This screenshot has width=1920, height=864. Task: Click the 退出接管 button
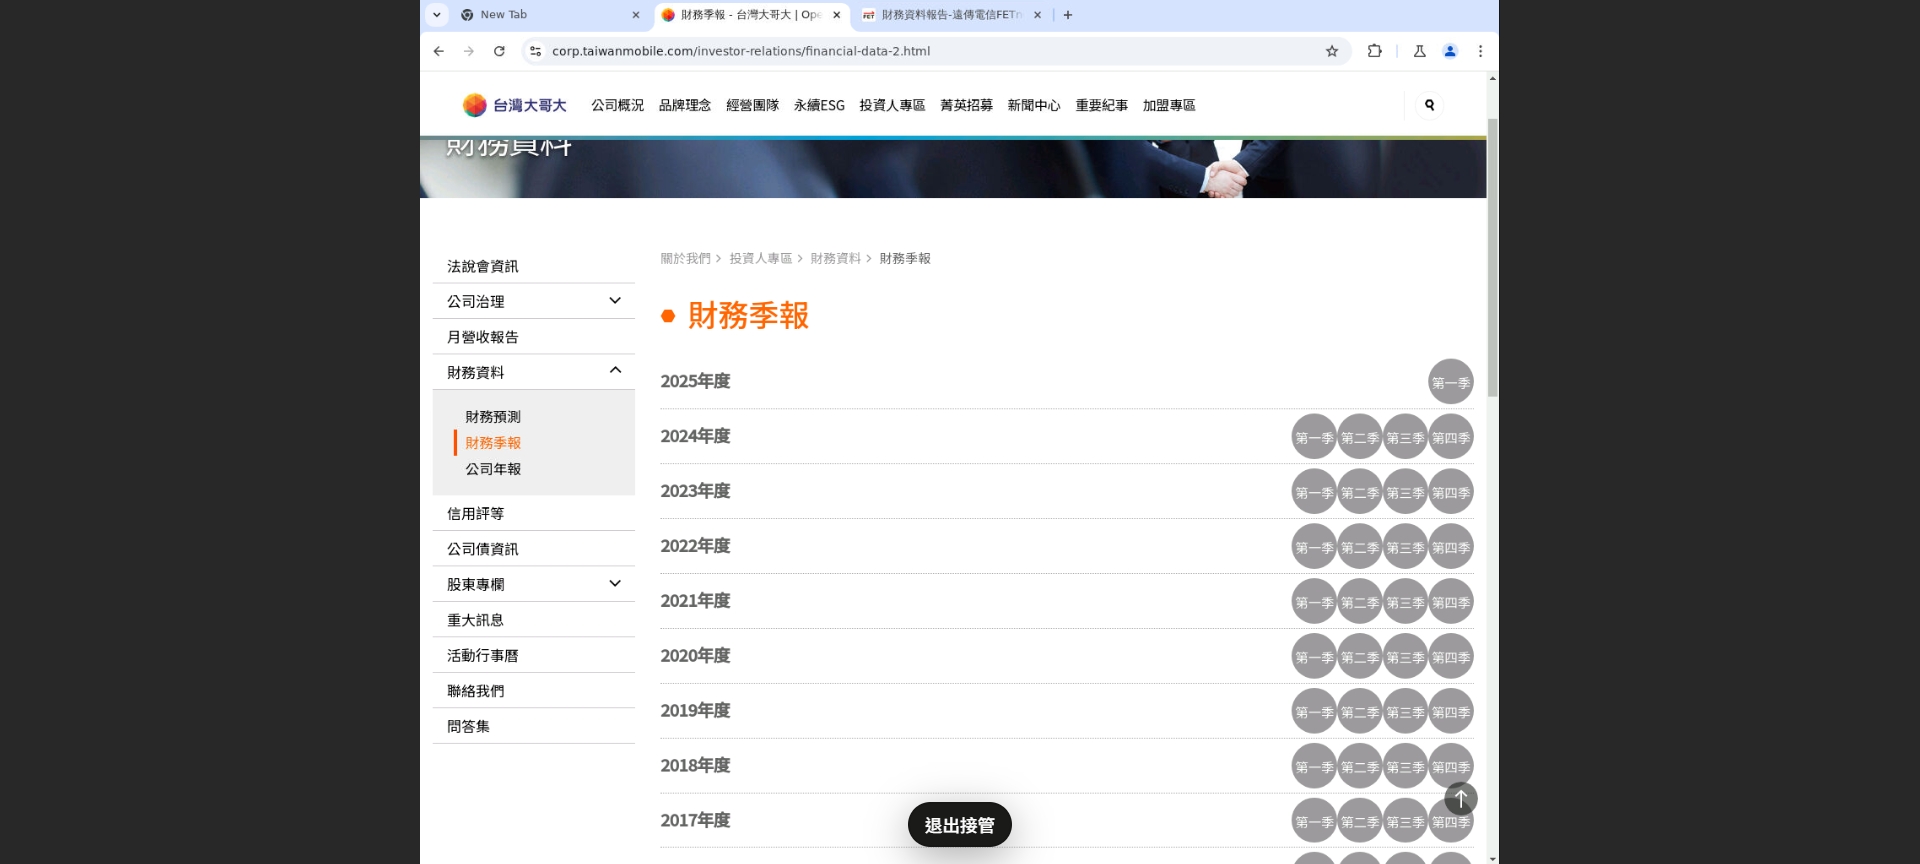click(959, 825)
